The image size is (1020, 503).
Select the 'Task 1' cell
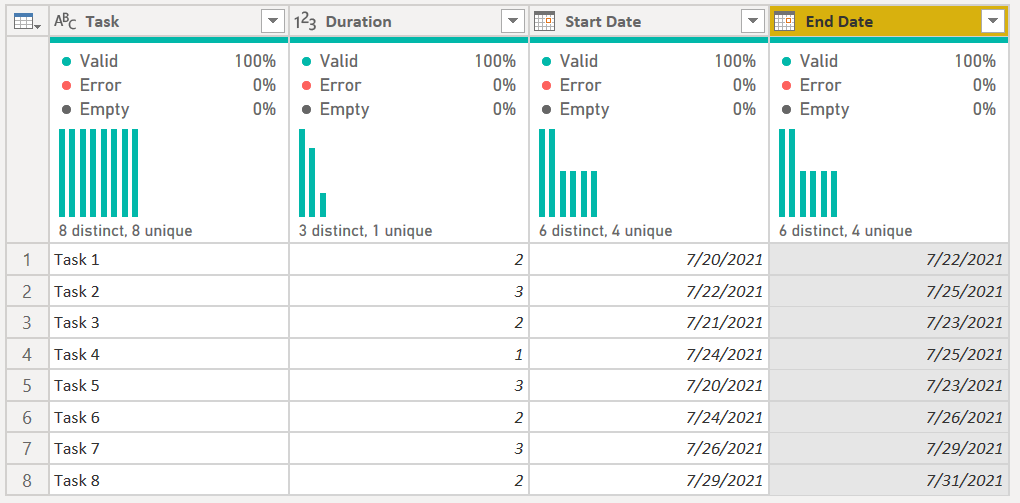[169, 260]
